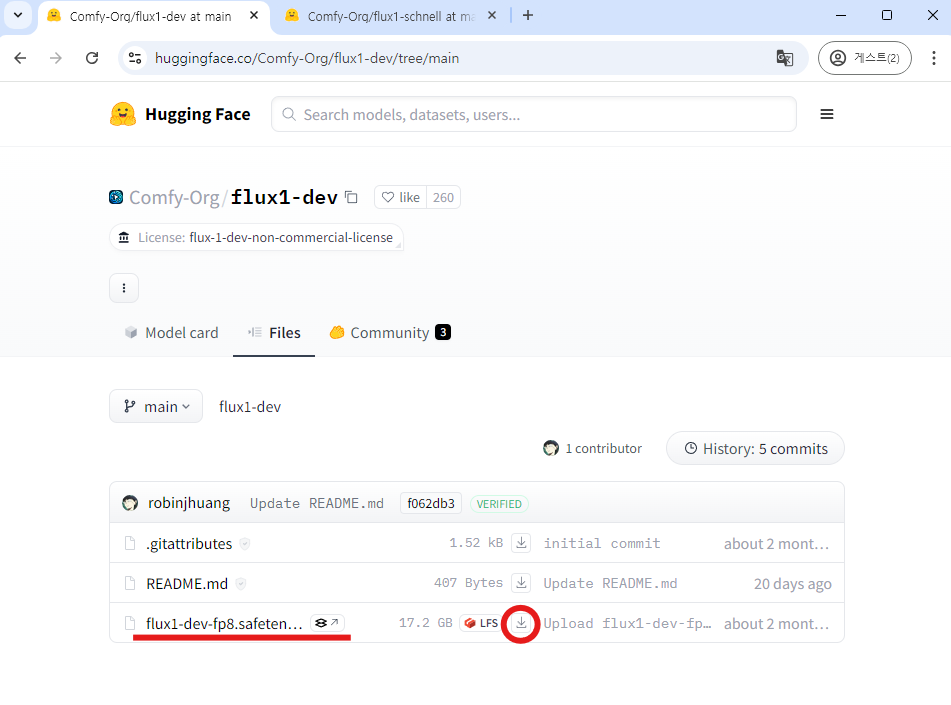Click the translate page icon
The width and height of the screenshot is (951, 705).
click(x=784, y=58)
